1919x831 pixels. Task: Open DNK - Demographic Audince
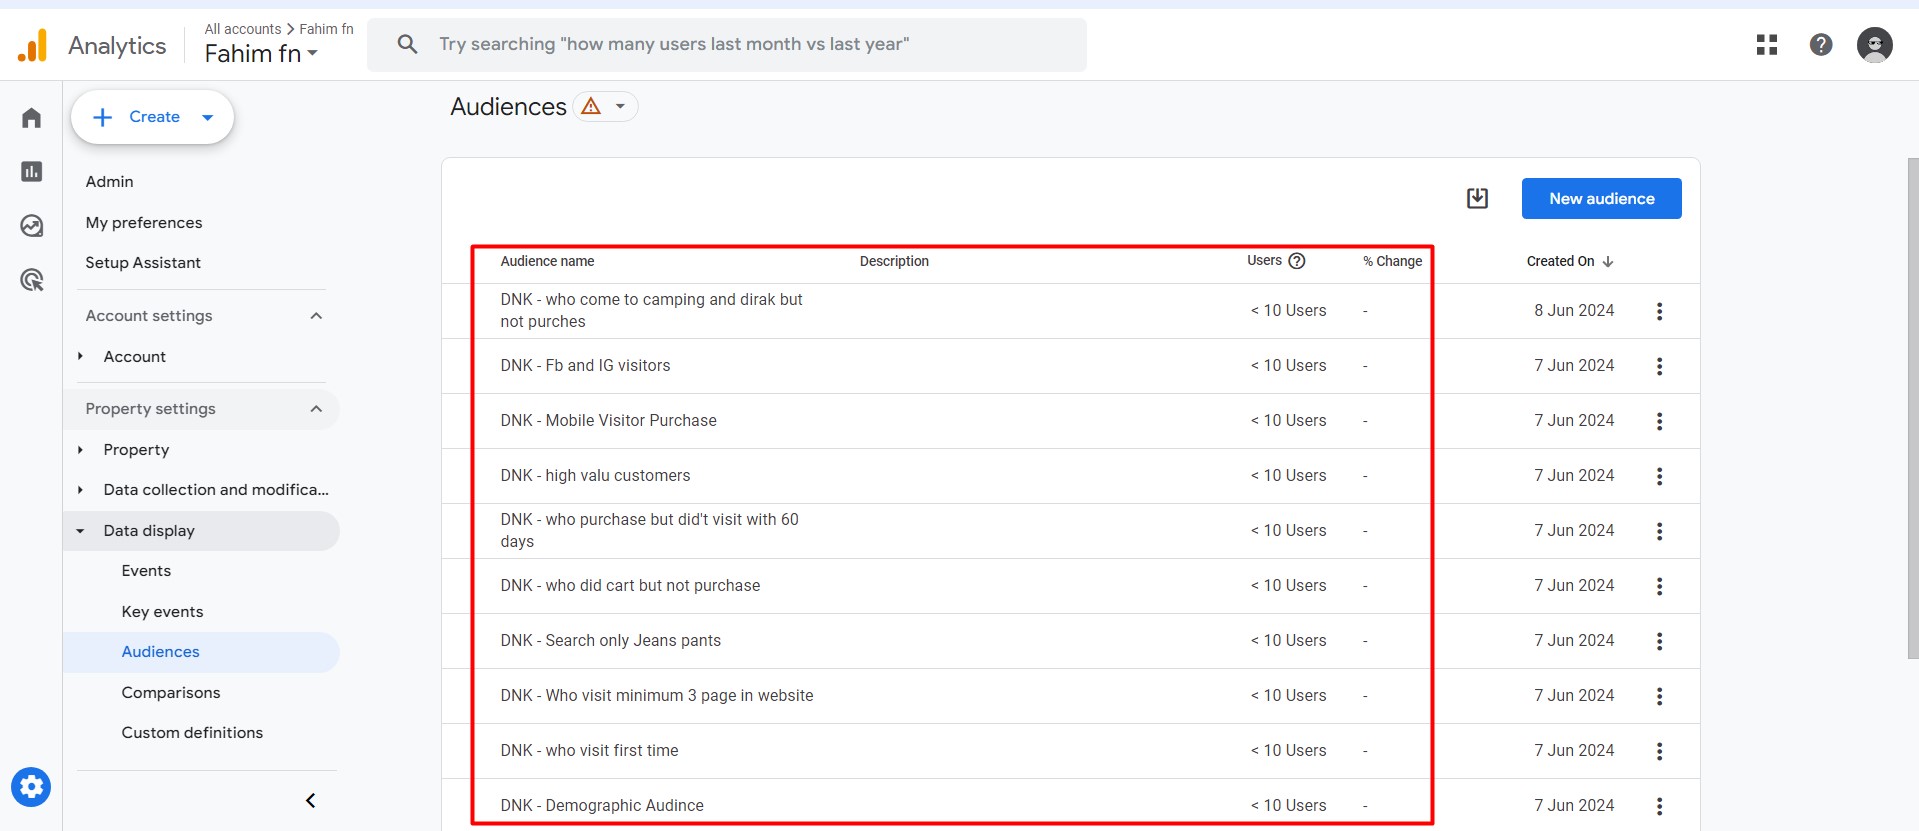[602, 806]
